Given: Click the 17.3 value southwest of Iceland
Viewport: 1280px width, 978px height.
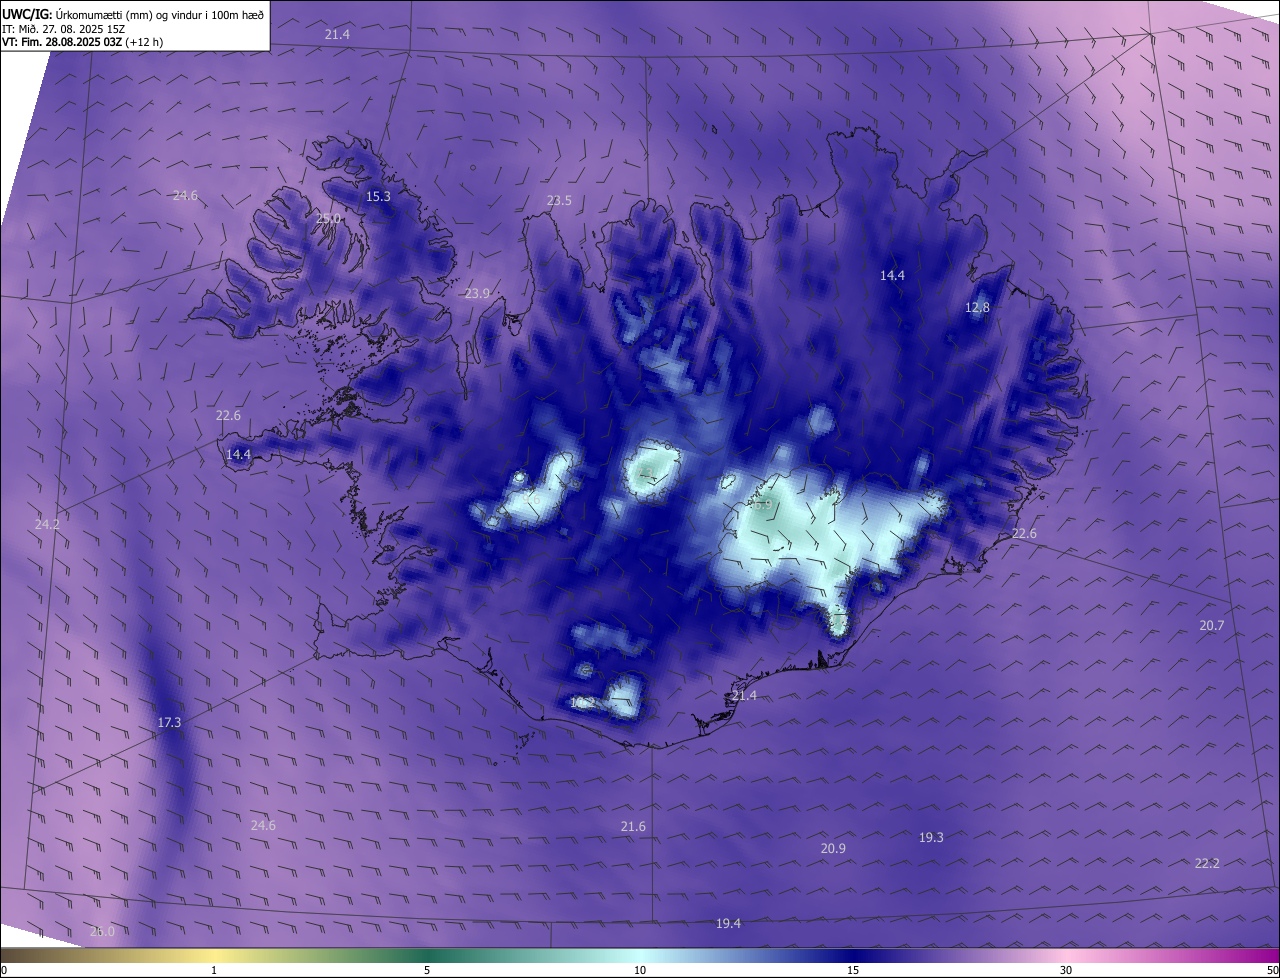Looking at the screenshot, I should [x=169, y=723].
